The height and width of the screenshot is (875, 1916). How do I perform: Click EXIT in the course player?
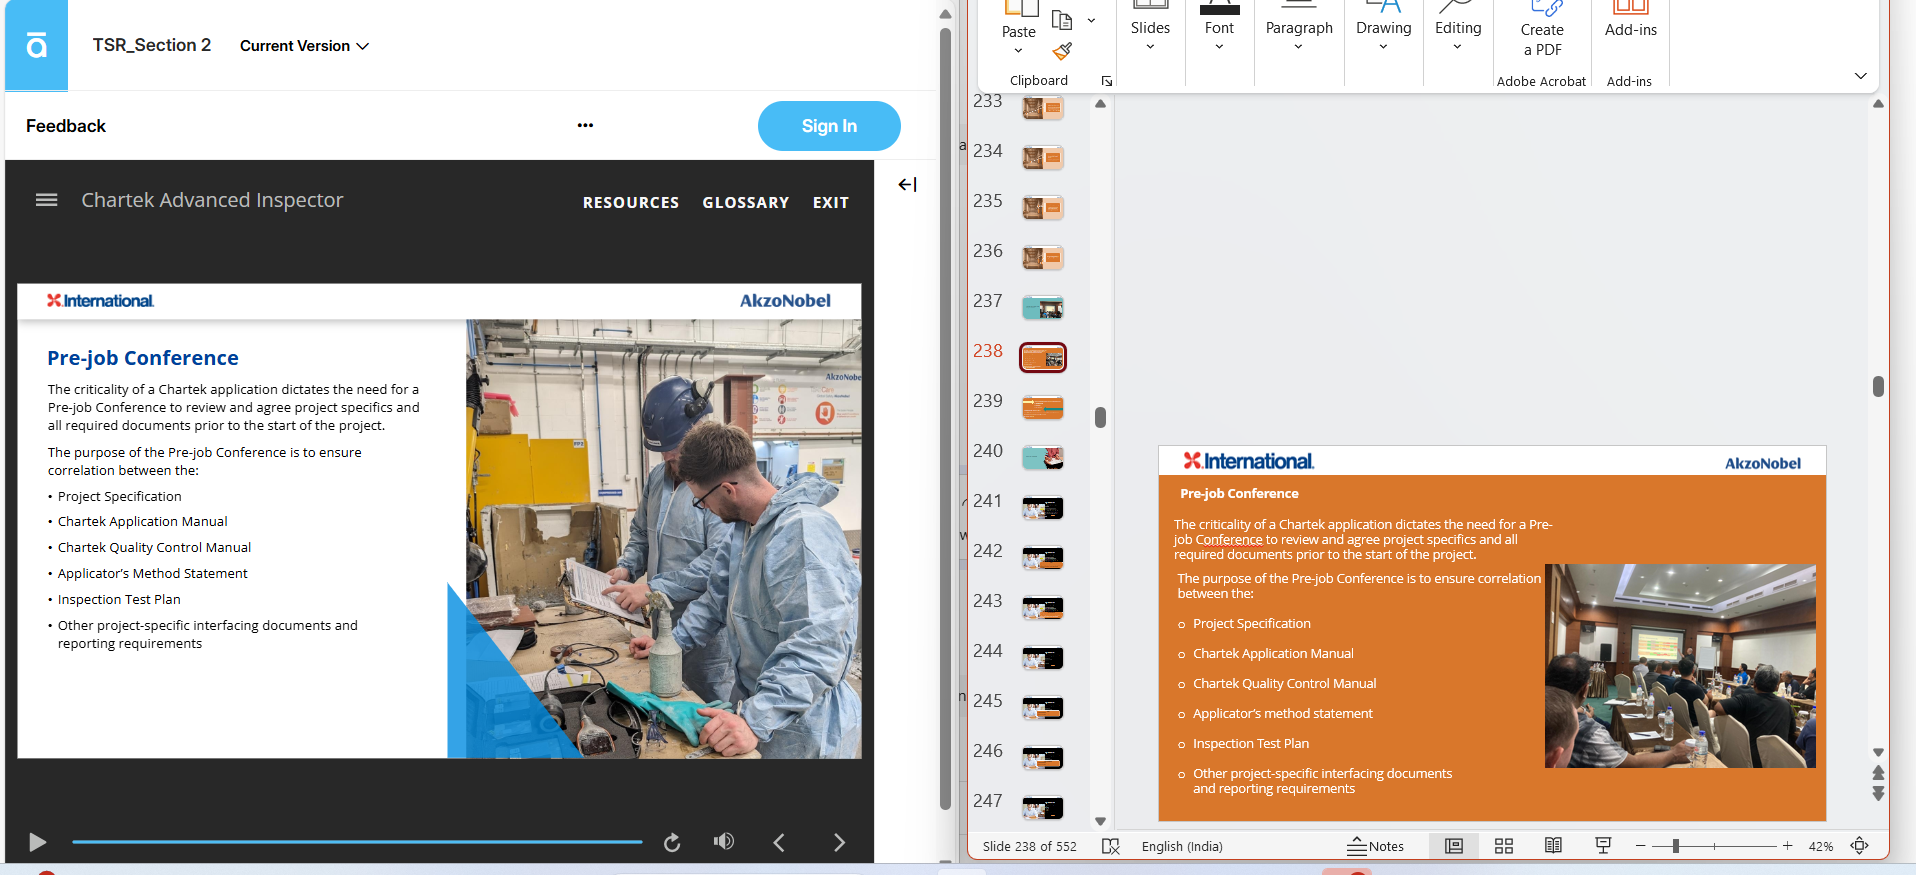tap(830, 202)
